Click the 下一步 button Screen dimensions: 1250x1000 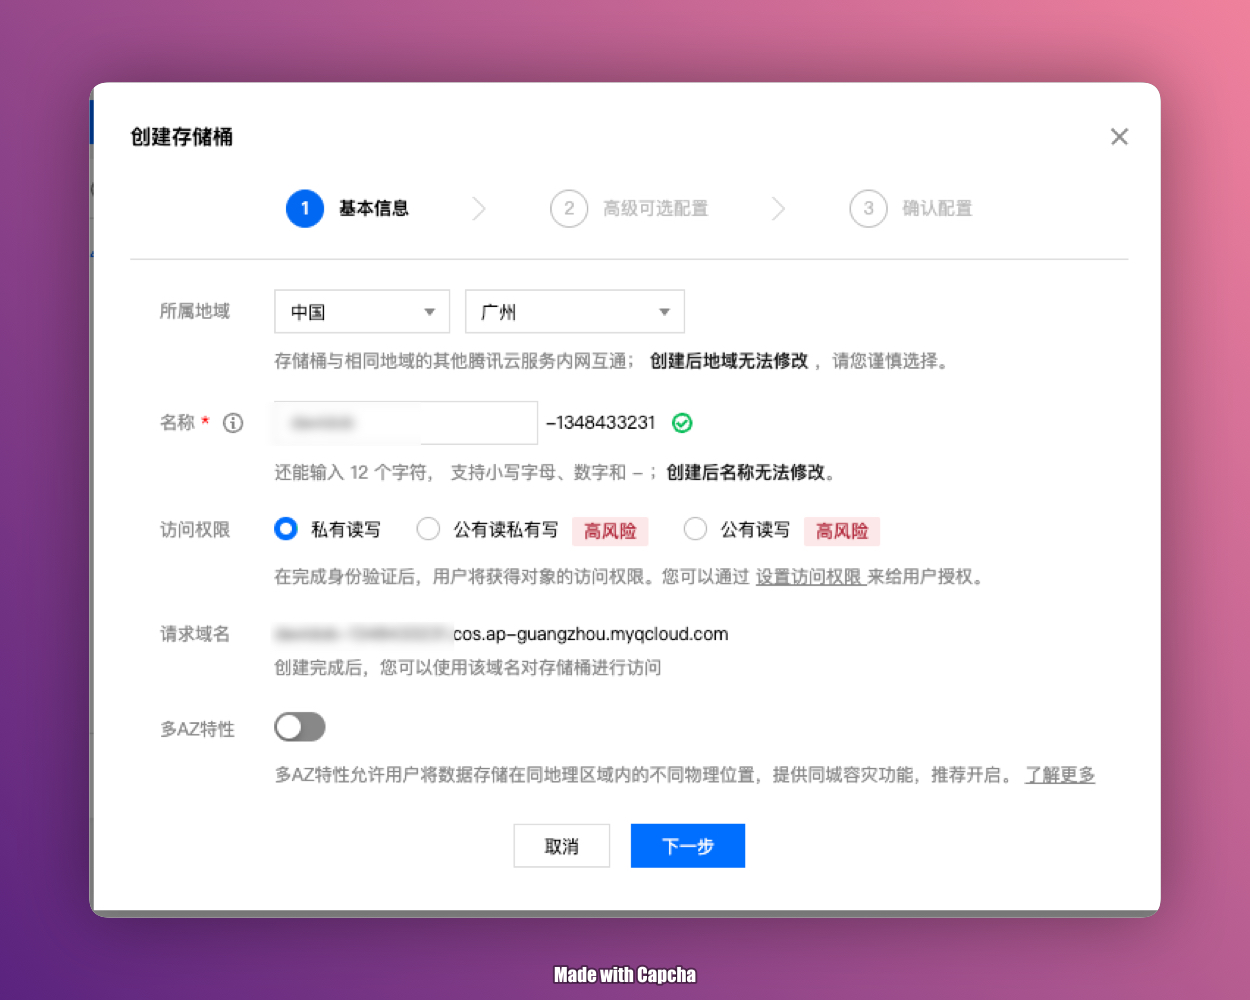pos(687,846)
